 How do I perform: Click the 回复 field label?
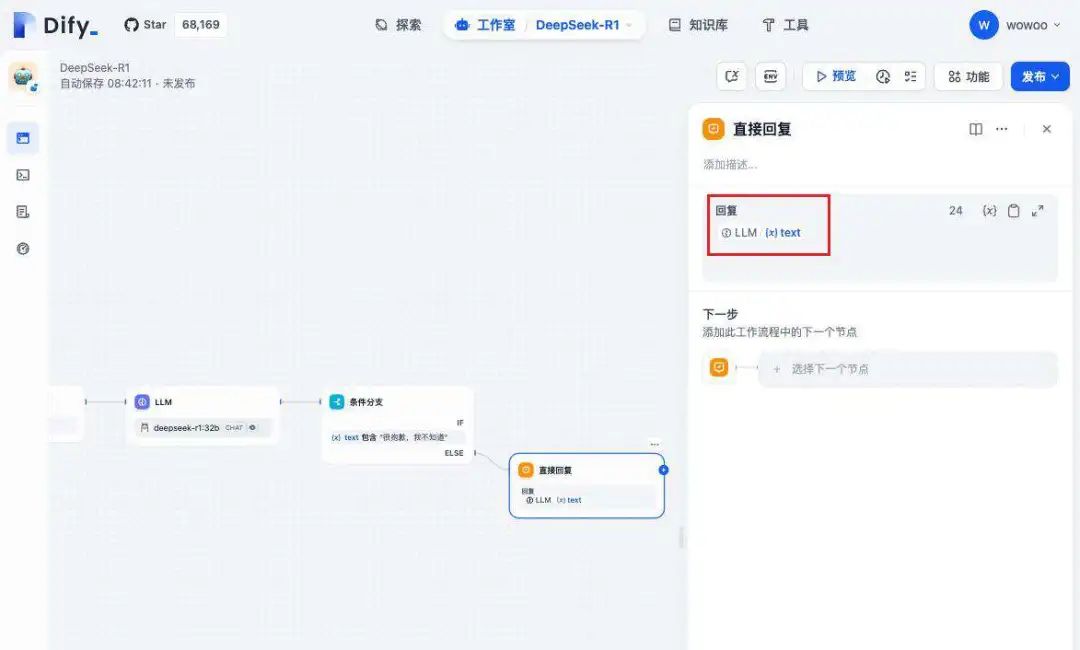[726, 211]
